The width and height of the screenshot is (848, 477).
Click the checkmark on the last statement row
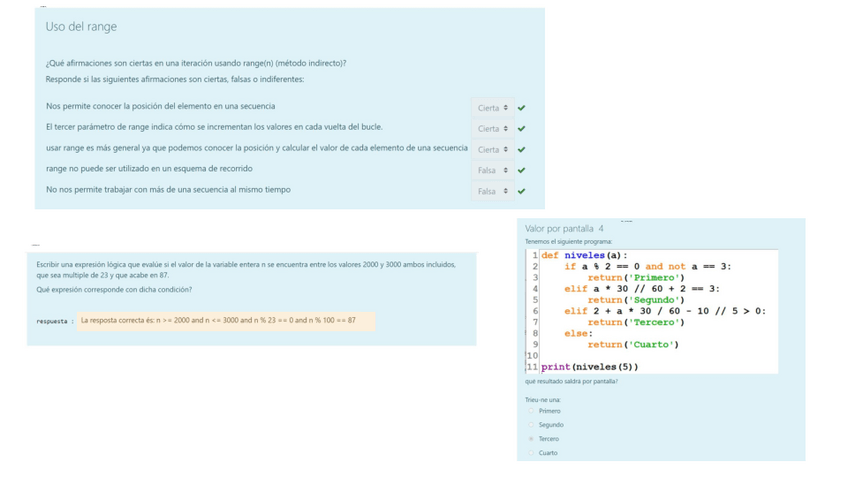pos(522,192)
